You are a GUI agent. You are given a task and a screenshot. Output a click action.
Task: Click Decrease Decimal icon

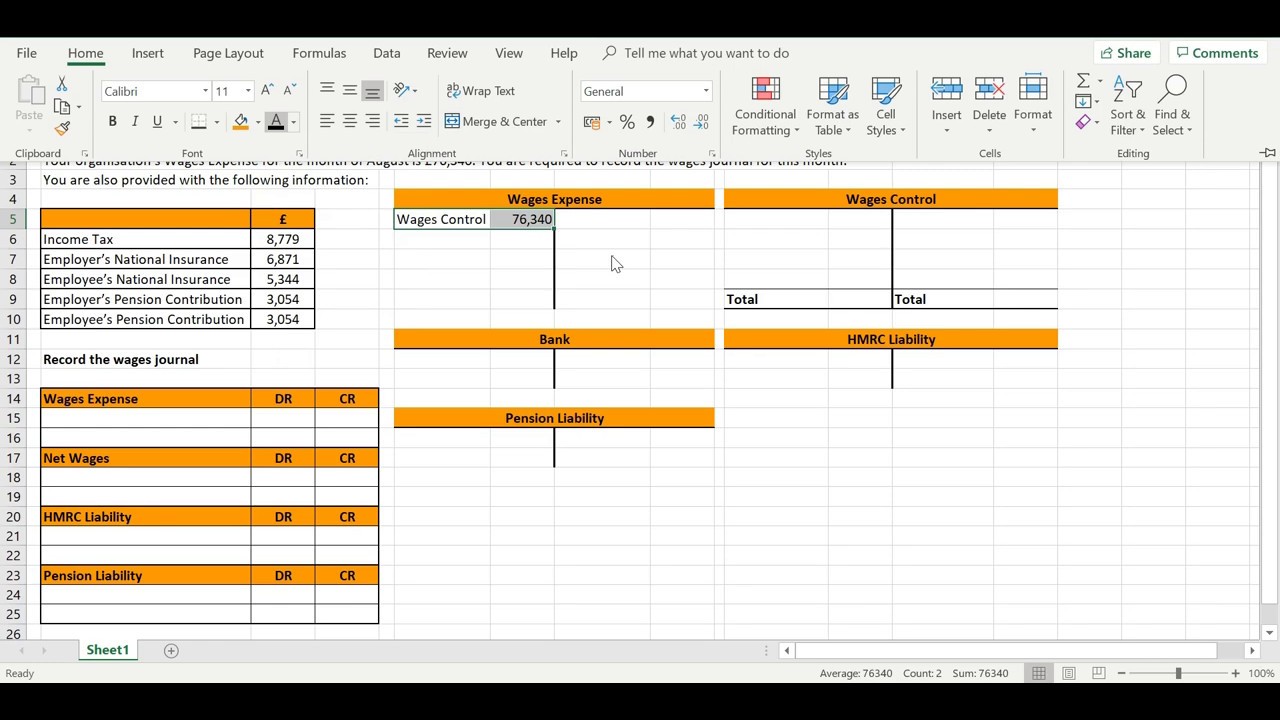[x=701, y=122]
